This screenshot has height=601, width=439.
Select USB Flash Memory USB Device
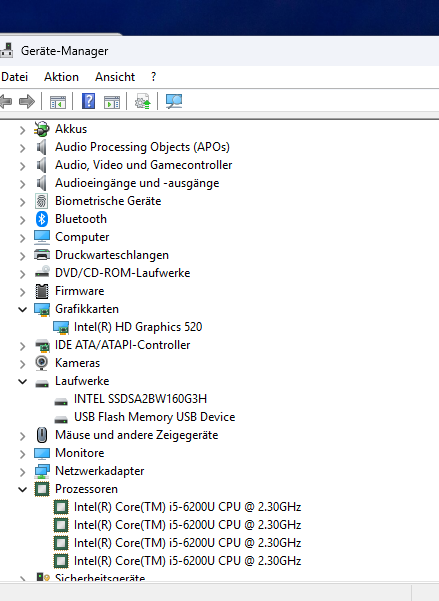coord(155,417)
